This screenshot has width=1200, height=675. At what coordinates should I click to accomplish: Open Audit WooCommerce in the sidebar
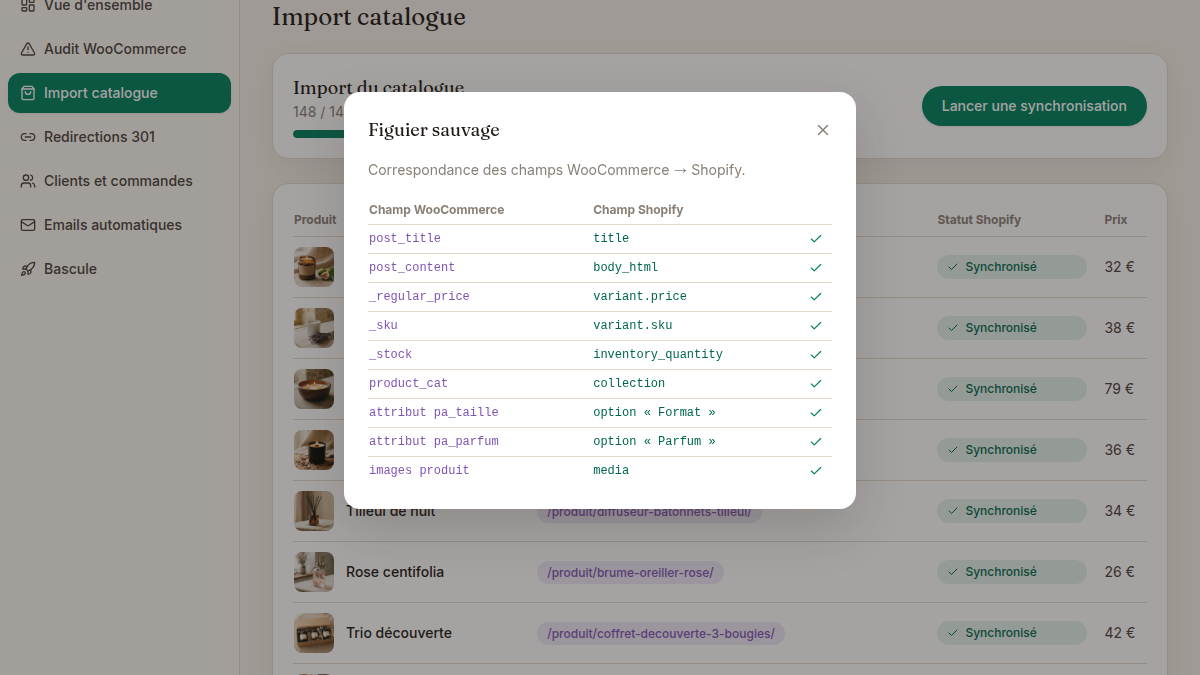(x=119, y=49)
